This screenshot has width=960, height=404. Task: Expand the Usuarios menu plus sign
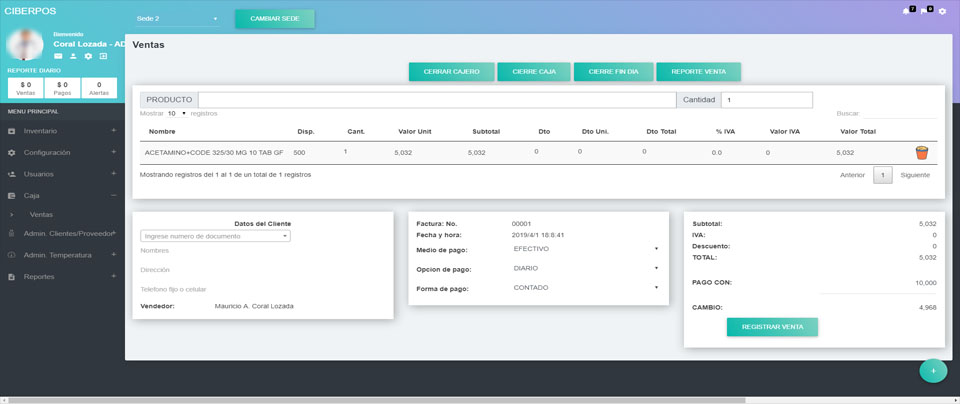coord(113,173)
